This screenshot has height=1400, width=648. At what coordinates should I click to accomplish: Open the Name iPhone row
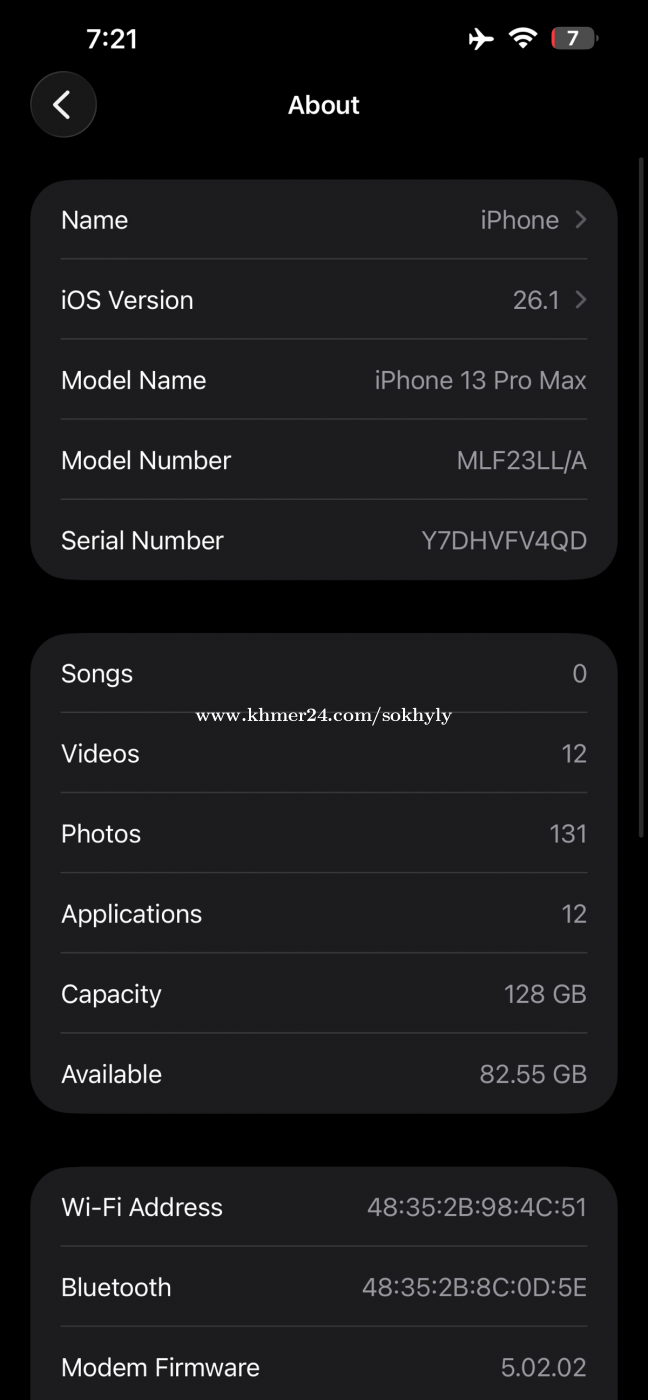pos(324,220)
